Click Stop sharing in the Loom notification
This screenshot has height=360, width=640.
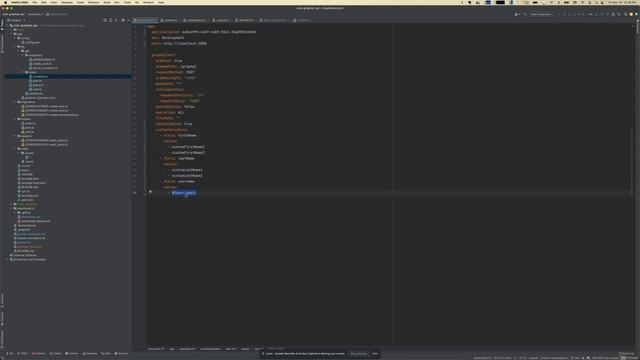point(358,353)
